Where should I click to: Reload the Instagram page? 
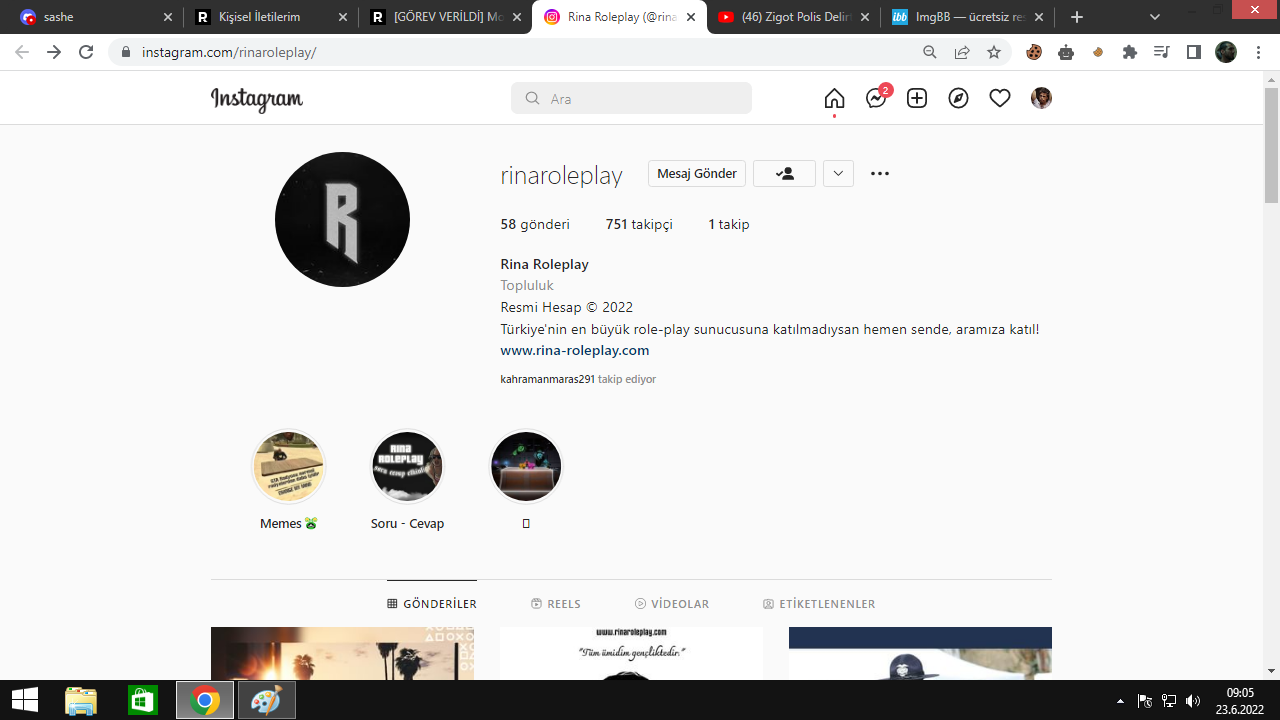(86, 52)
